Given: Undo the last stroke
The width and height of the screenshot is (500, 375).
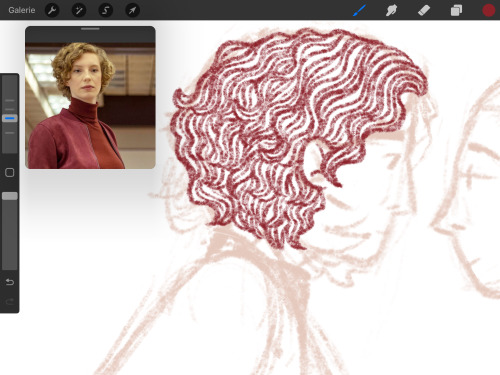Looking at the screenshot, I should 10,282.
